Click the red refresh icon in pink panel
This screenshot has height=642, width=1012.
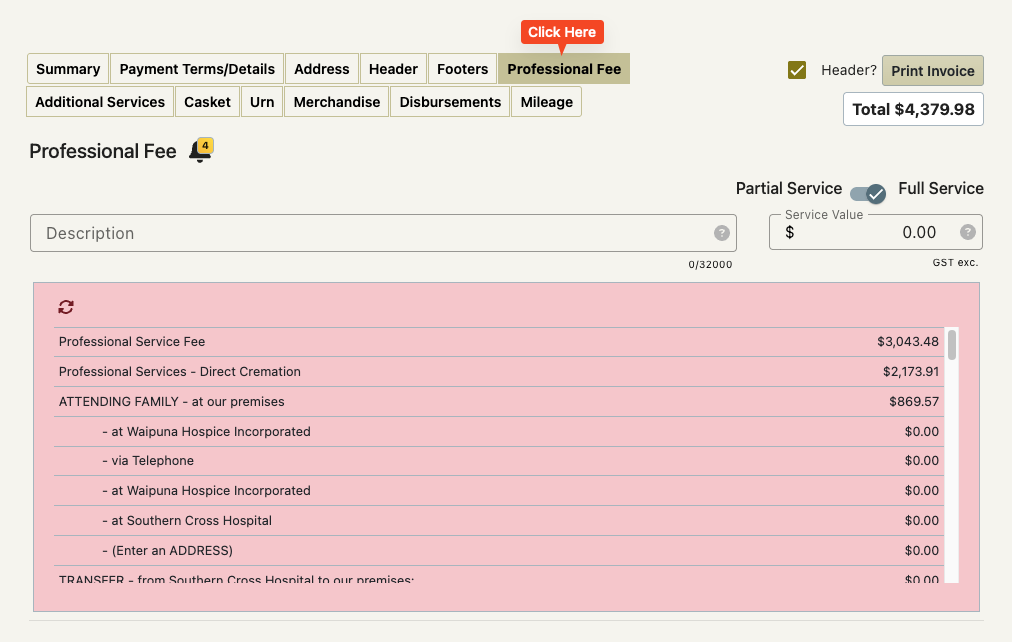[x=66, y=307]
